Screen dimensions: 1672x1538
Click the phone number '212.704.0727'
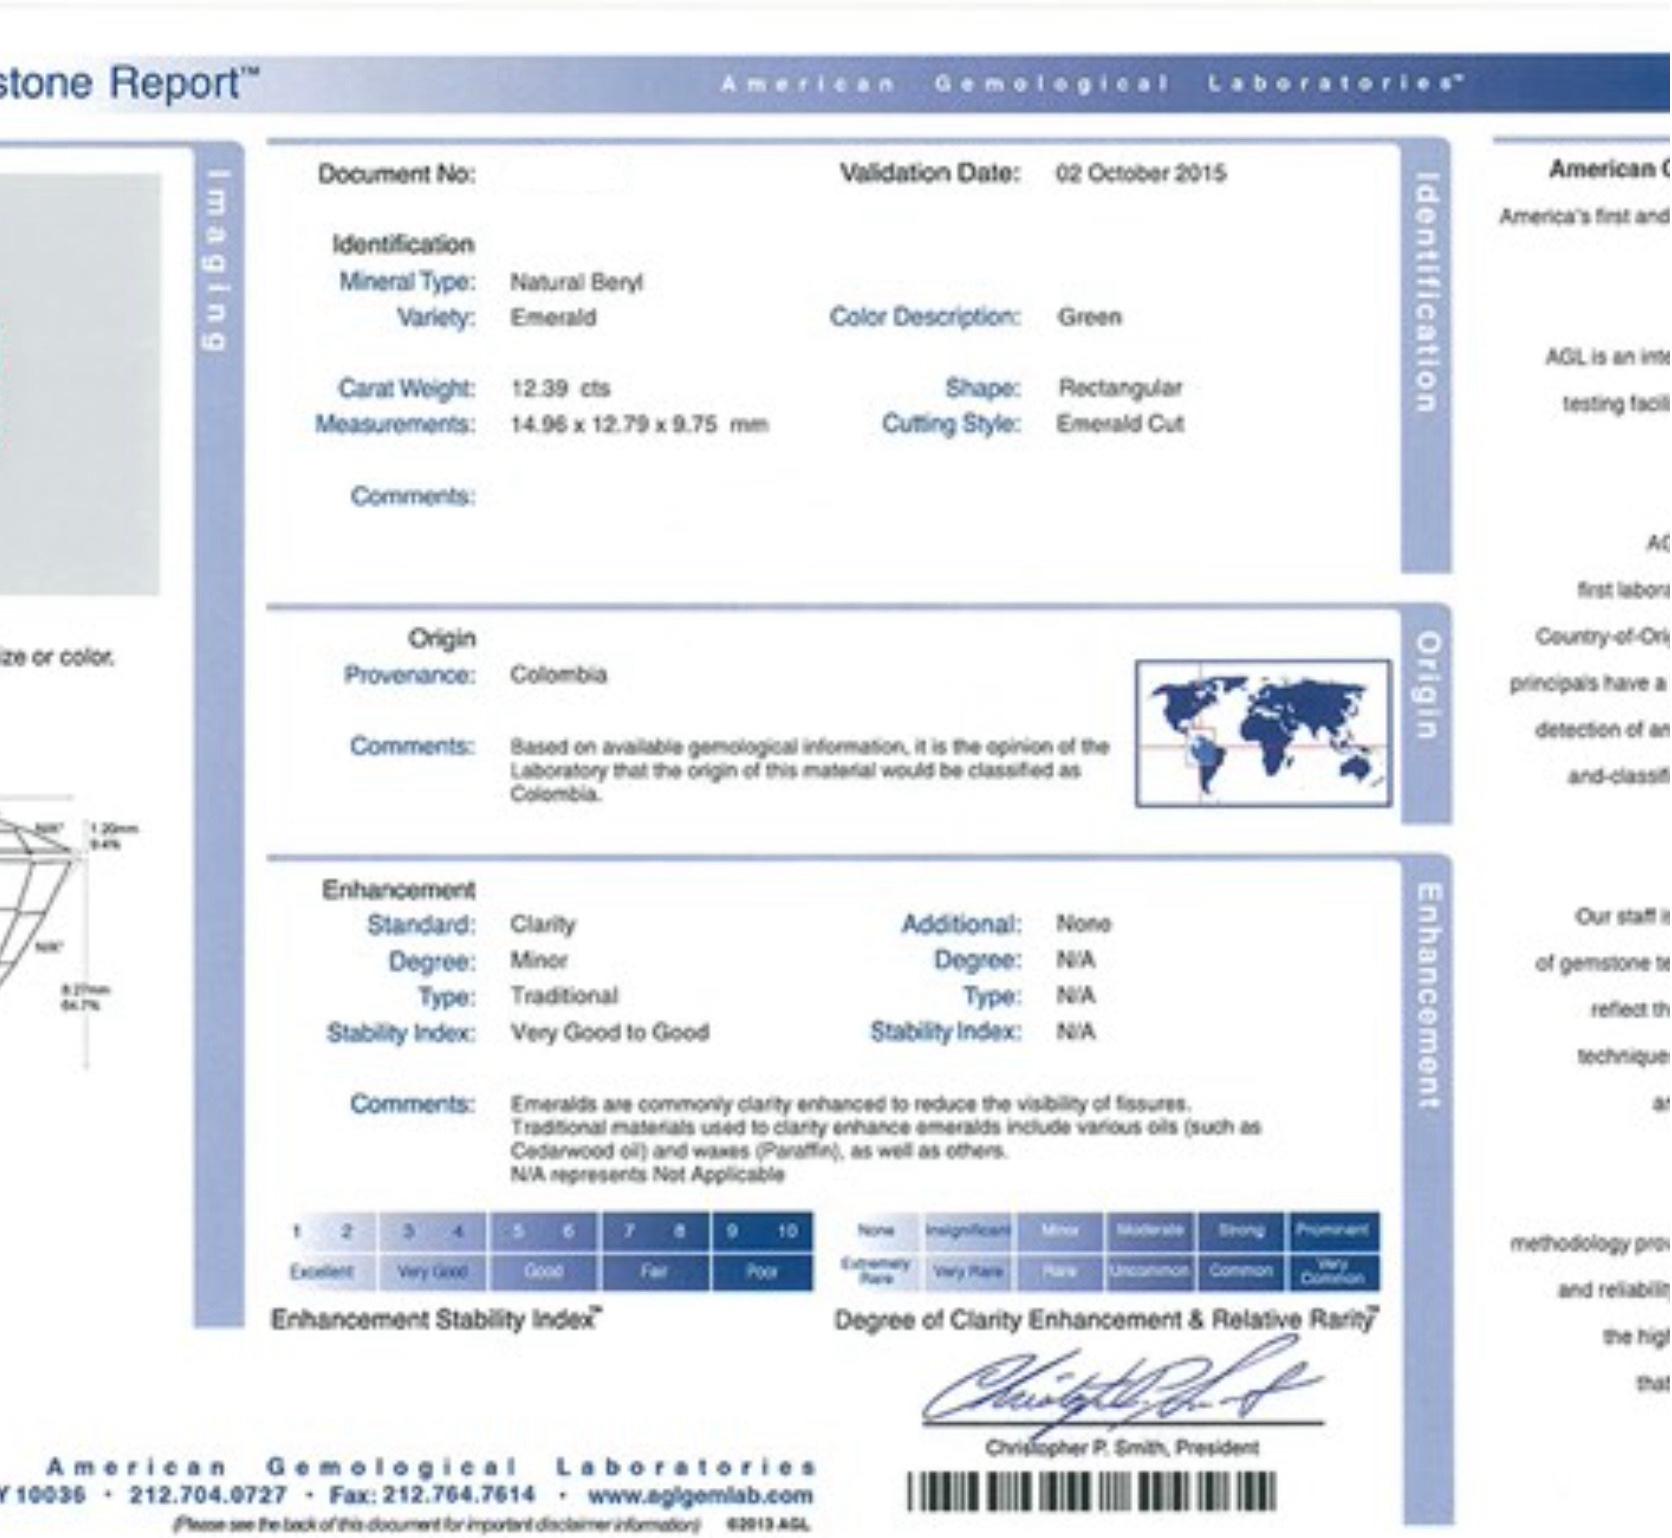point(207,1497)
